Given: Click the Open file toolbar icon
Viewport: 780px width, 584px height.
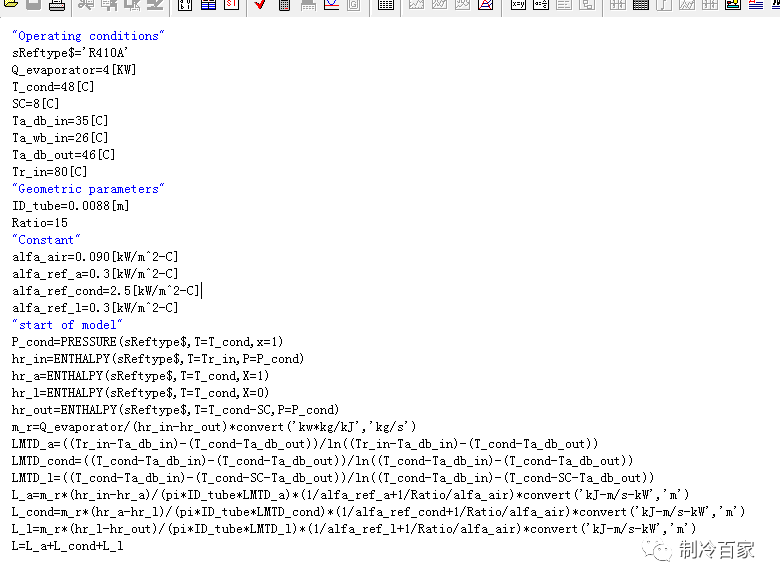Looking at the screenshot, I should pyautogui.click(x=10, y=4).
